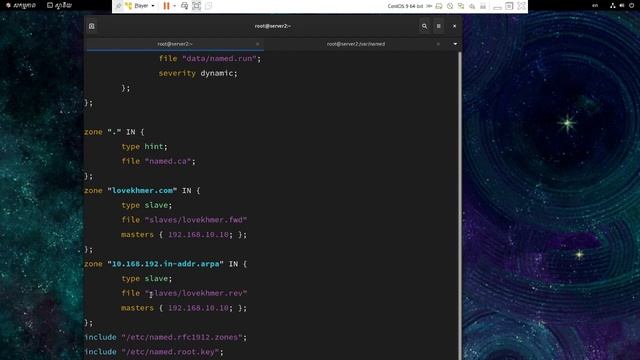Click the "slaves/lovekhmer.rev" file path
The height and width of the screenshot is (360, 640).
(x=196, y=293)
